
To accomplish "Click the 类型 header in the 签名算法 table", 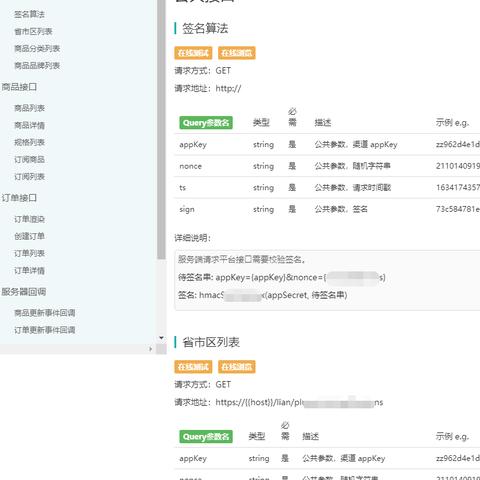I will tap(261, 123).
